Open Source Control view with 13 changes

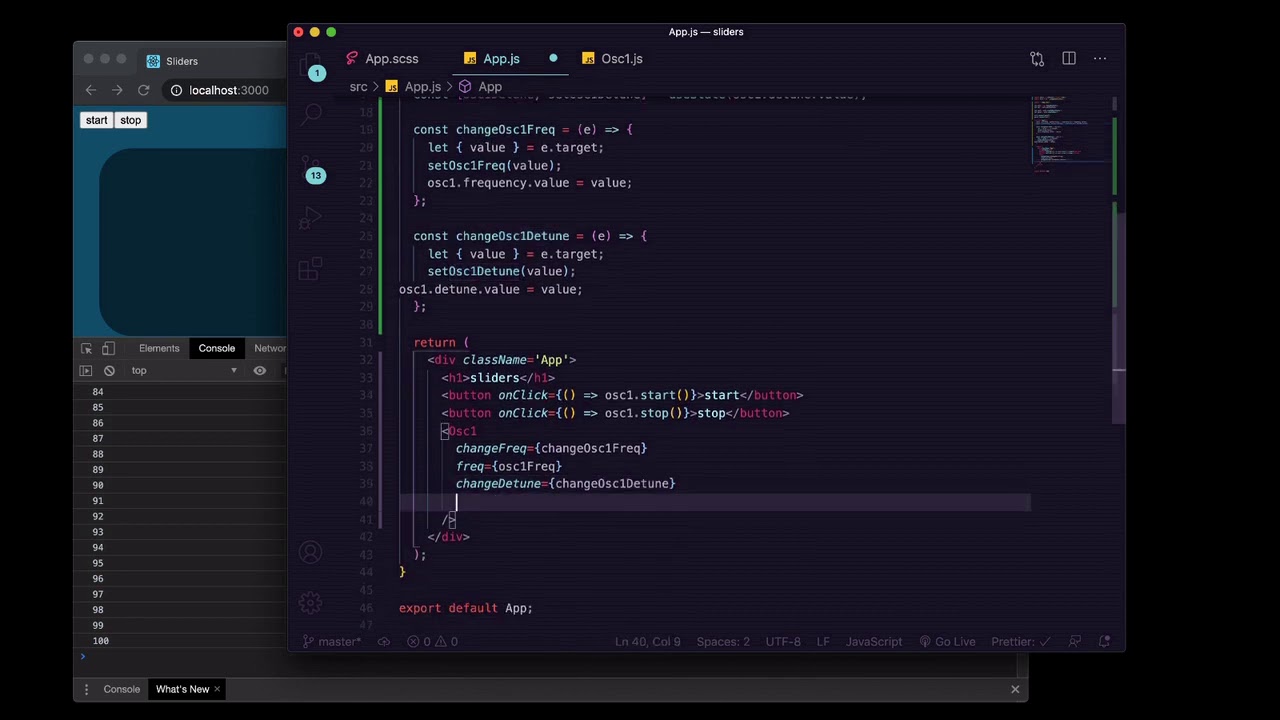[312, 168]
